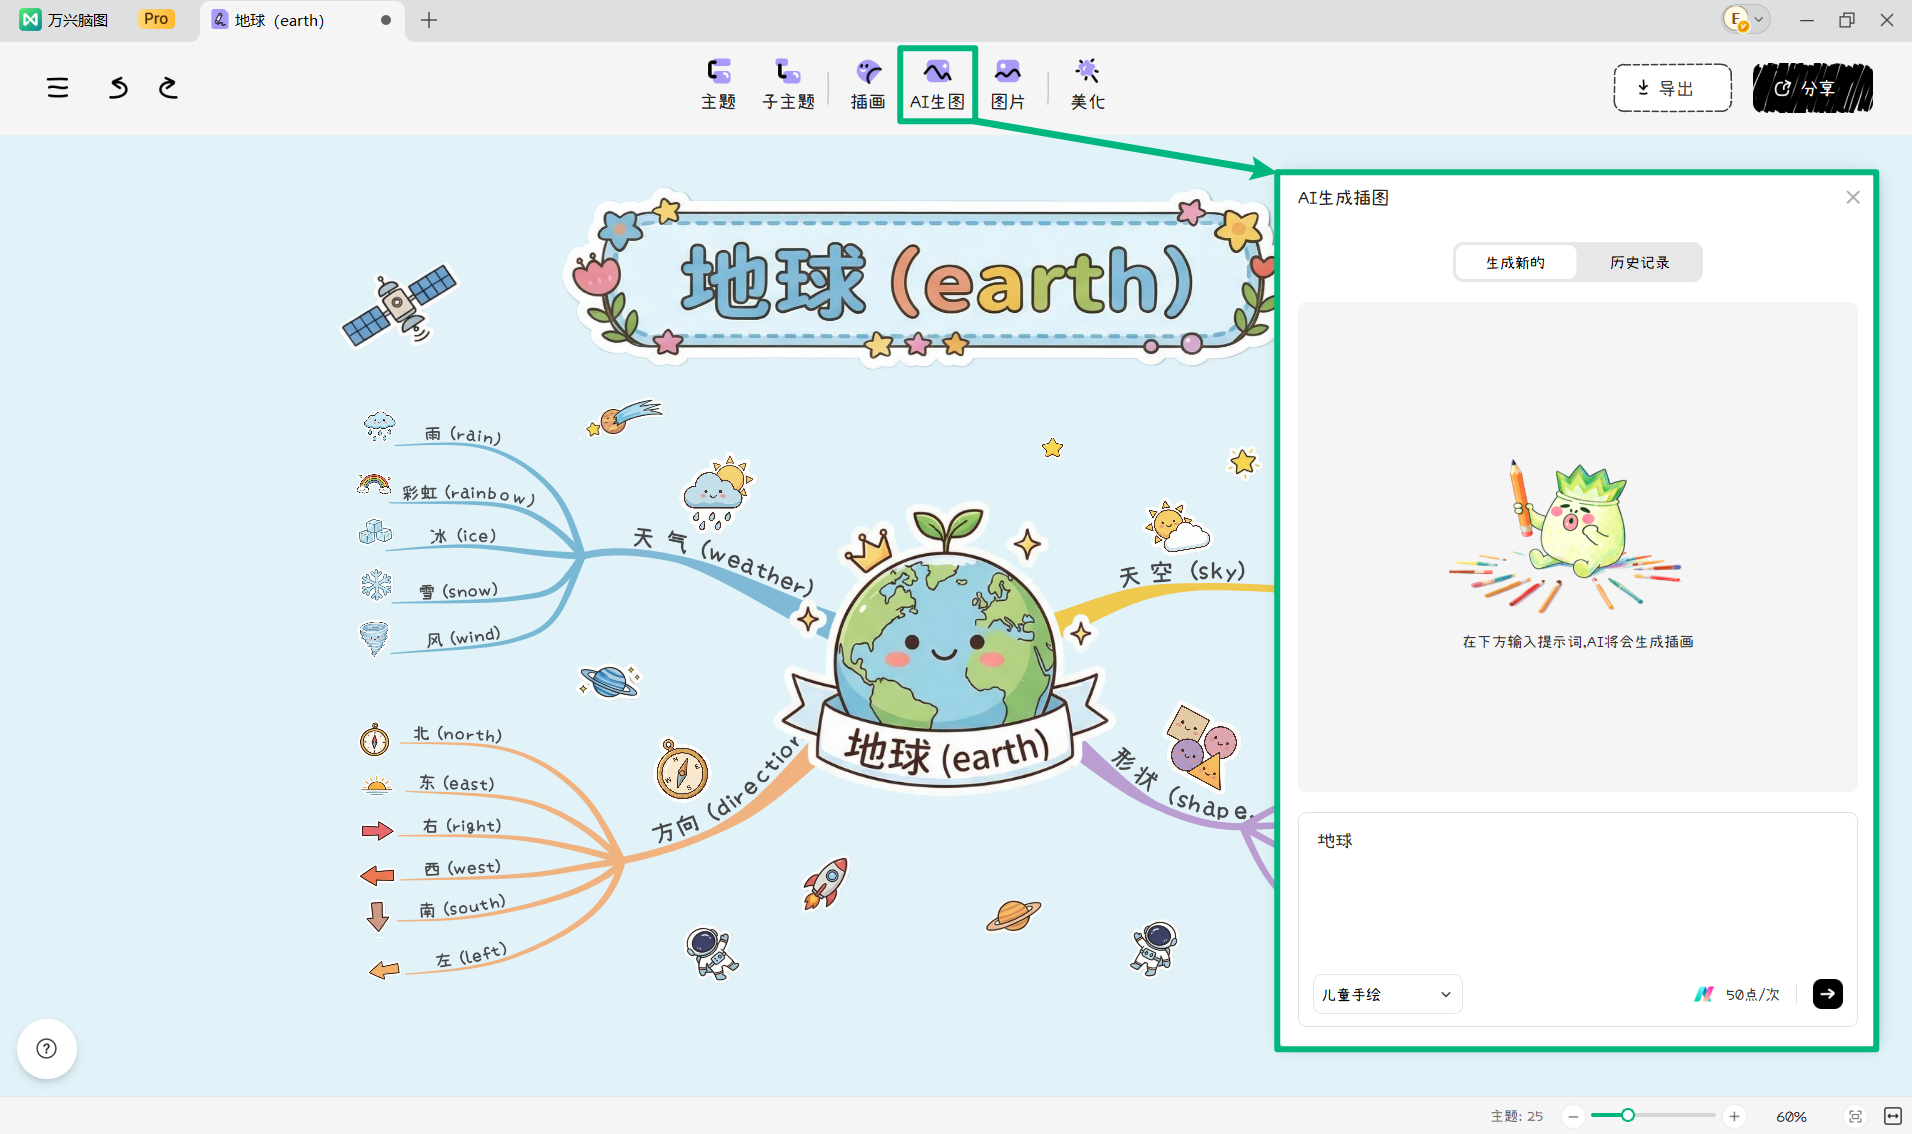Select the 左 (left) subtopic
The height and width of the screenshot is (1134, 1912).
pyautogui.click(x=471, y=956)
